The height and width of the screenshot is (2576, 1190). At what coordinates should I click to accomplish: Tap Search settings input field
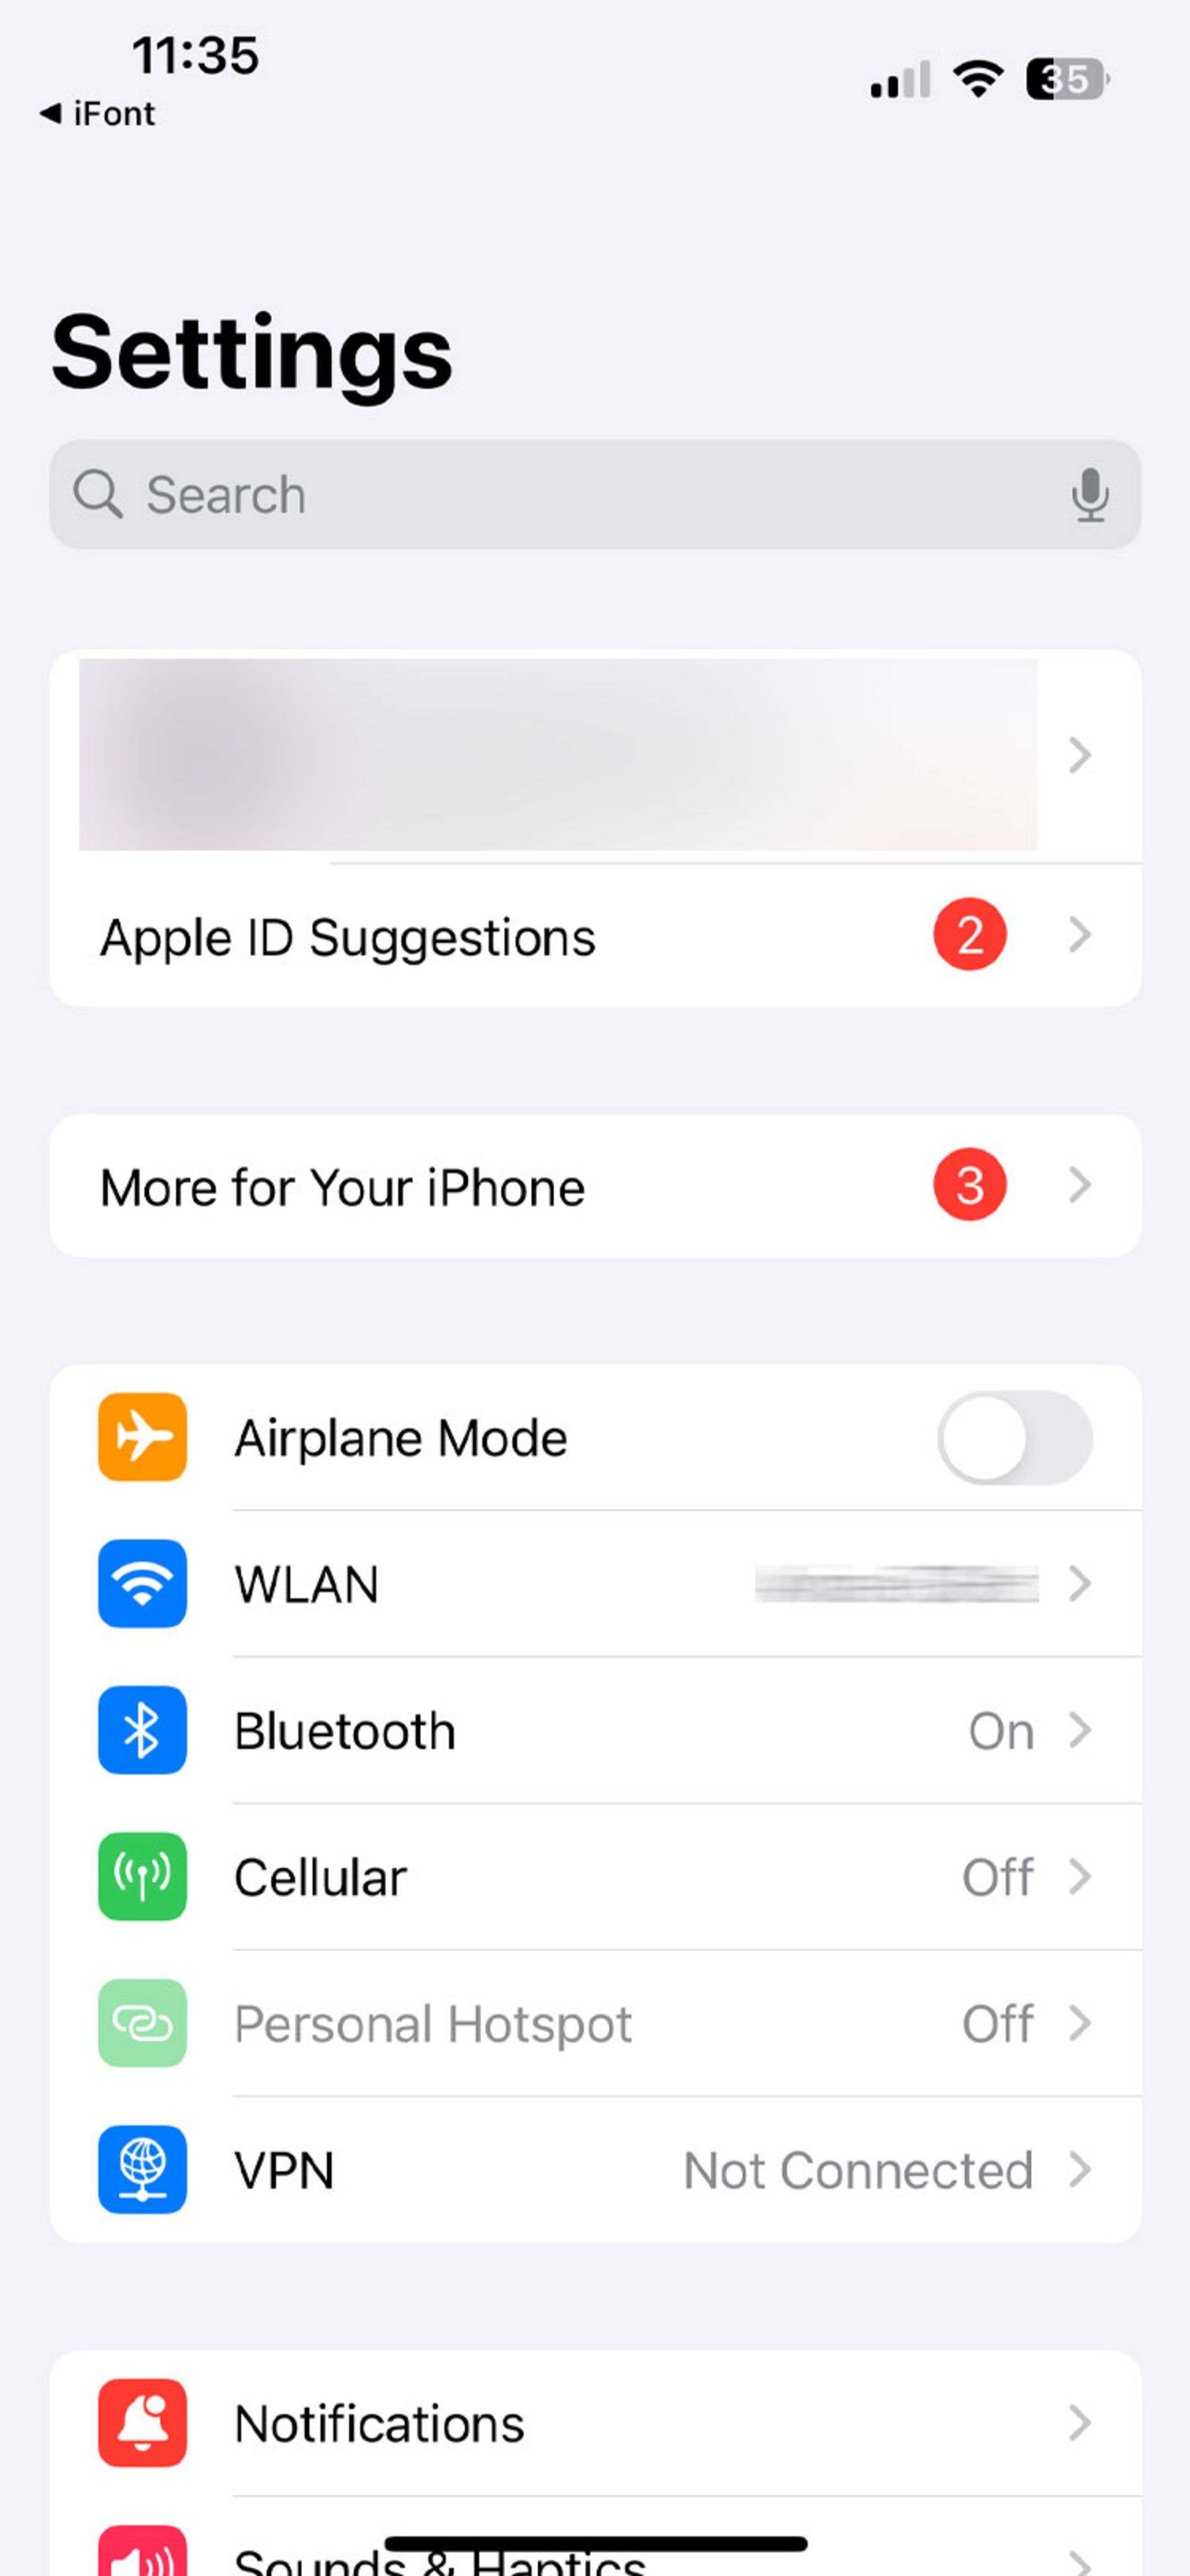click(594, 493)
